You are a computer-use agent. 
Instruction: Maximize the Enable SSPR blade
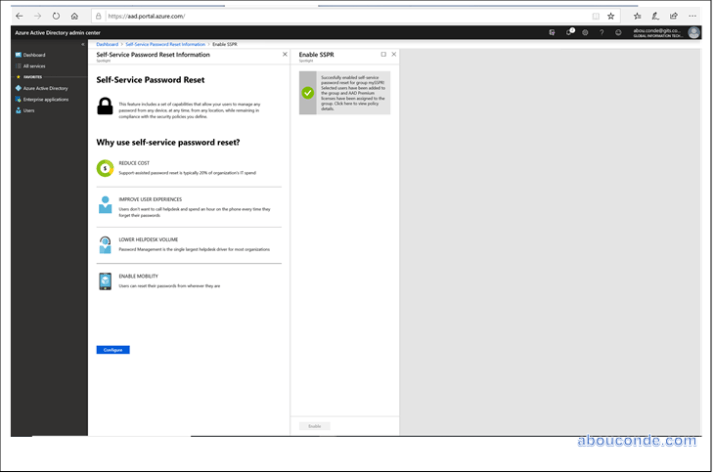click(383, 54)
